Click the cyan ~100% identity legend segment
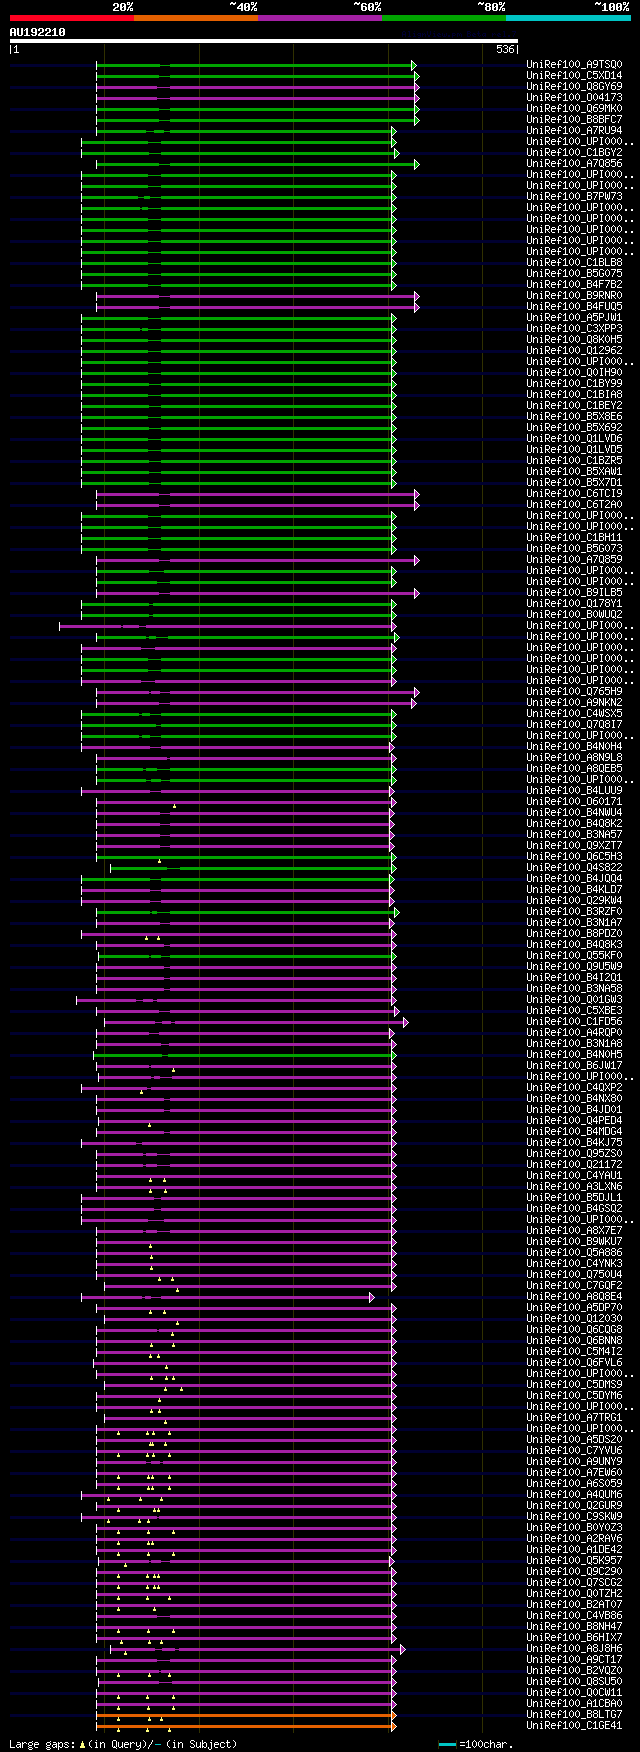 pos(568,18)
